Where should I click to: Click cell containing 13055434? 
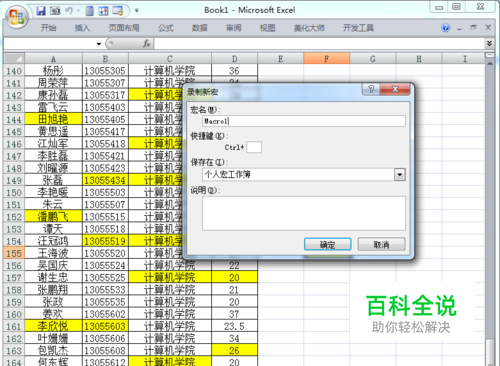click(x=105, y=180)
